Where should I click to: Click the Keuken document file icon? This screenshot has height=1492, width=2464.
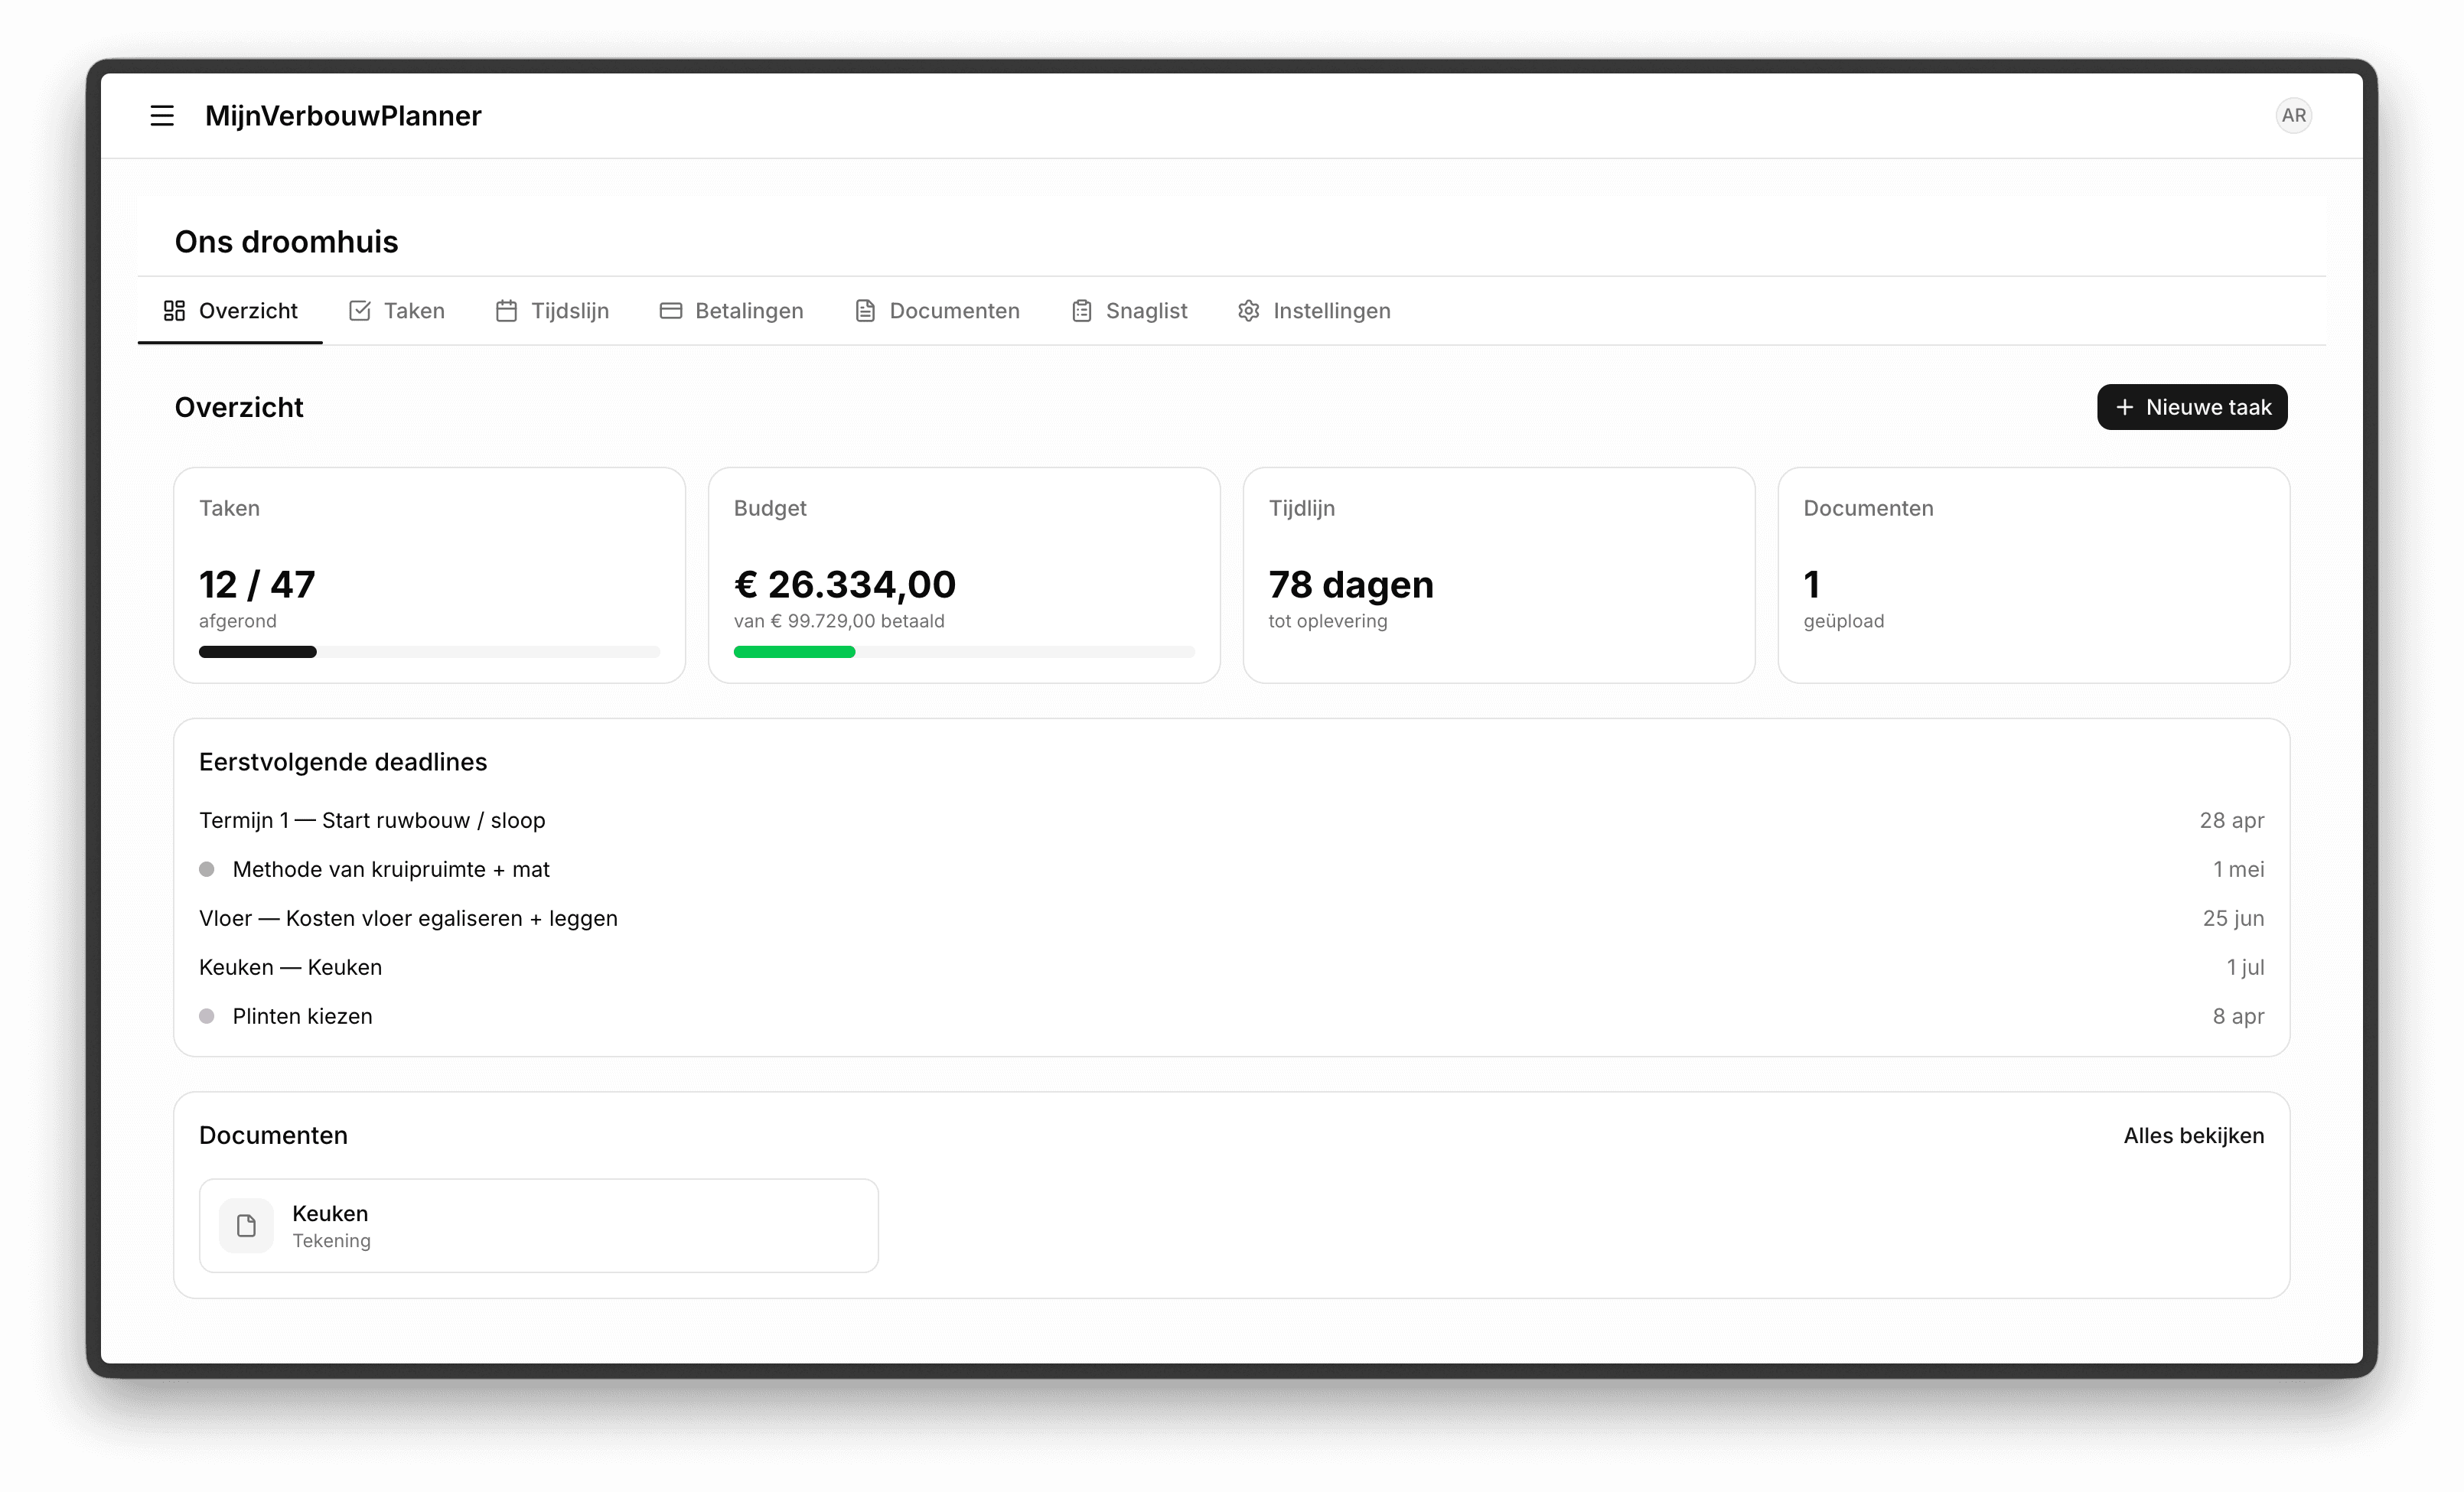(x=246, y=1226)
